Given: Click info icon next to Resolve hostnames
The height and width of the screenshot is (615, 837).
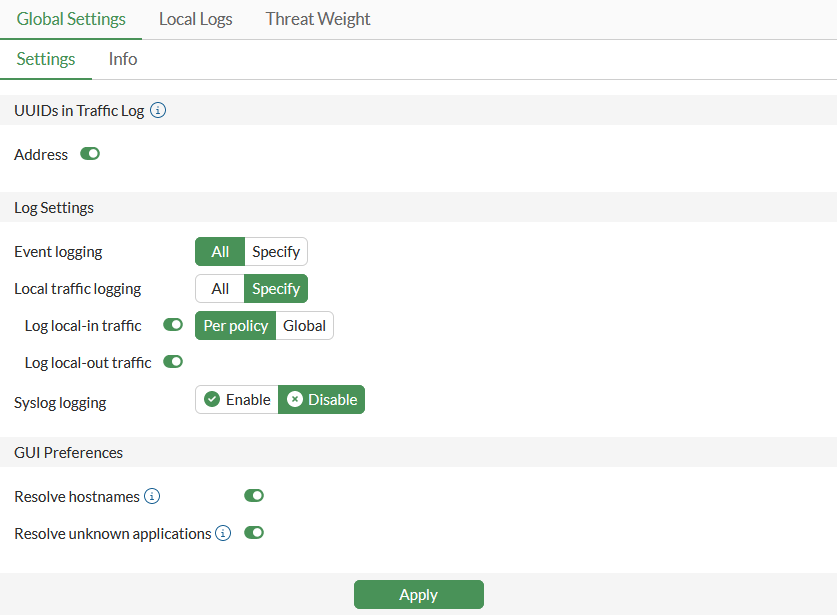Looking at the screenshot, I should [x=152, y=496].
